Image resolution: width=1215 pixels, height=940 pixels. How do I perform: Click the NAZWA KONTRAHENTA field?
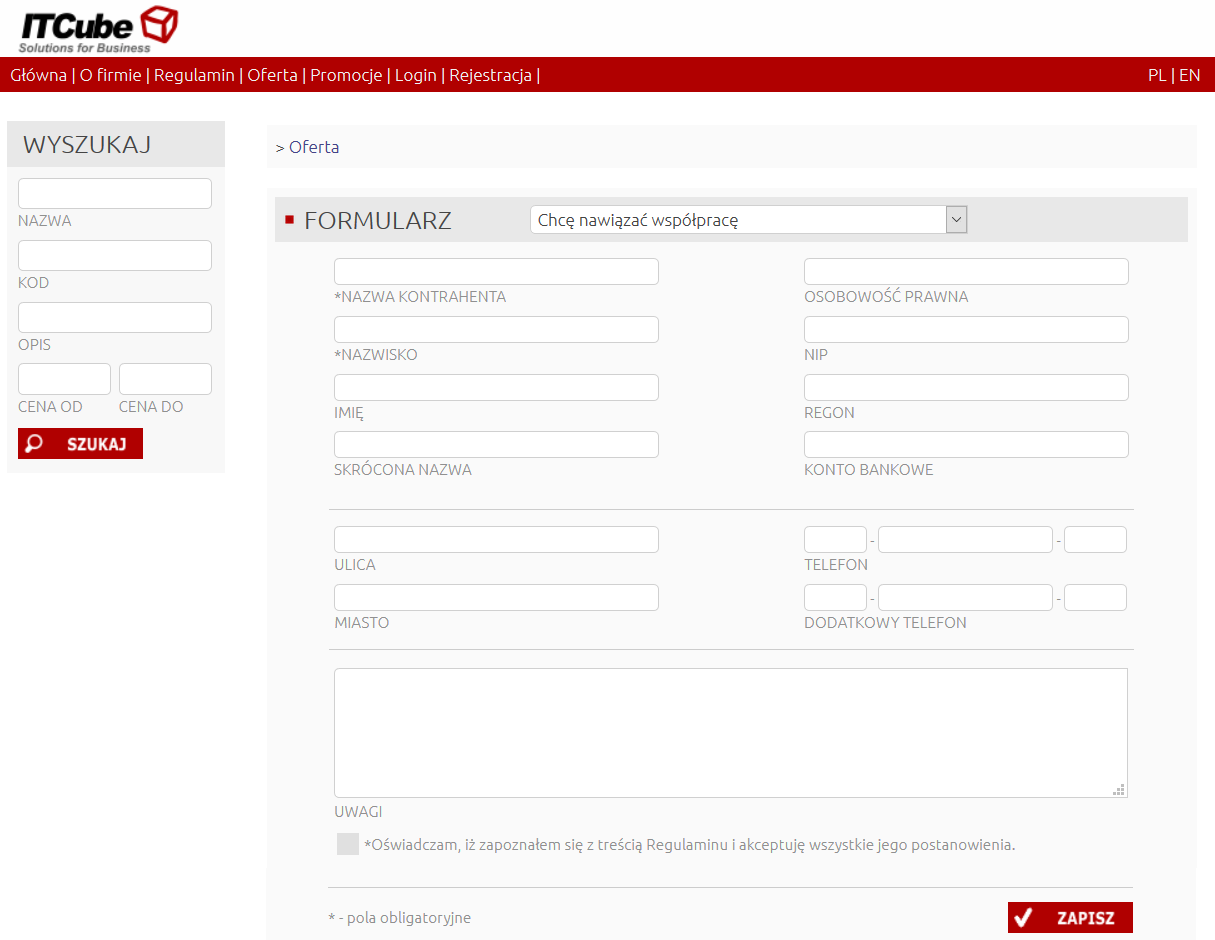(496, 272)
